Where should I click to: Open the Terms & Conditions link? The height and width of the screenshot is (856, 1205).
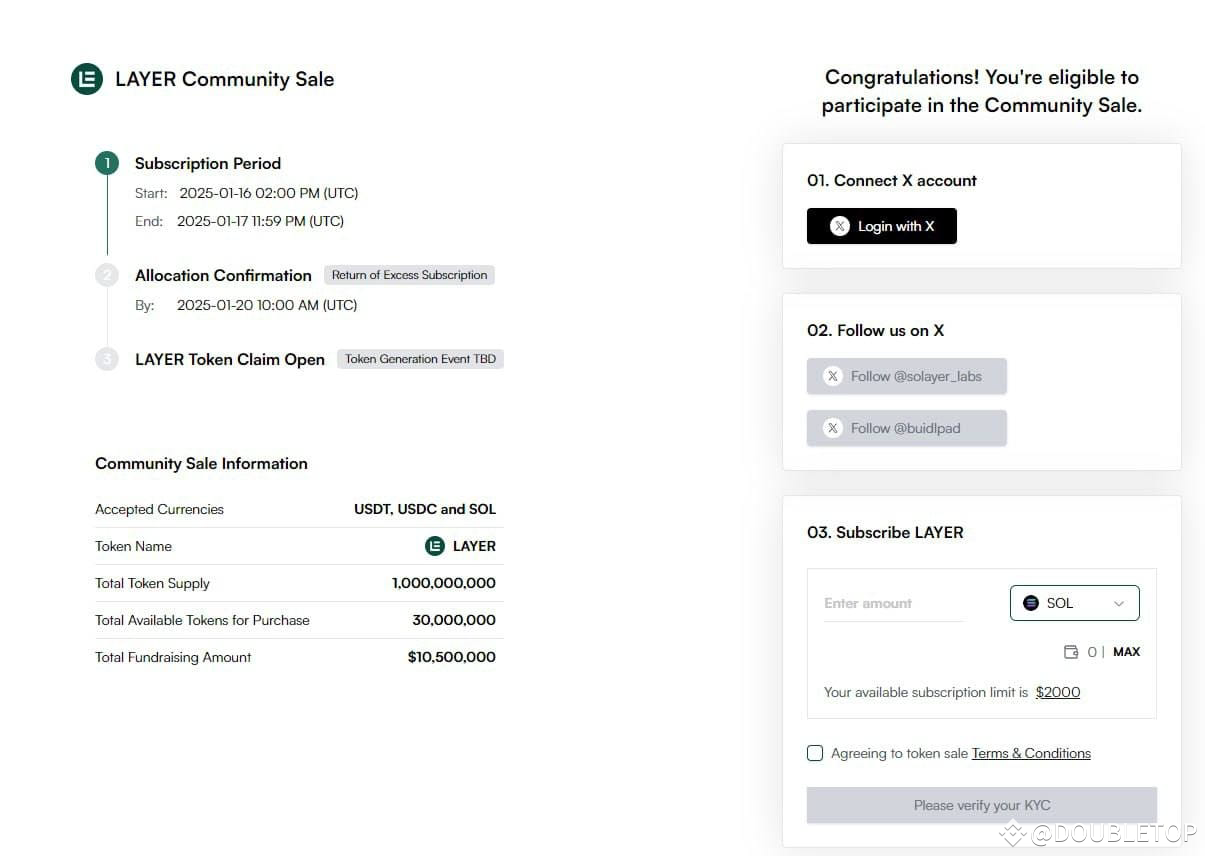(1031, 753)
